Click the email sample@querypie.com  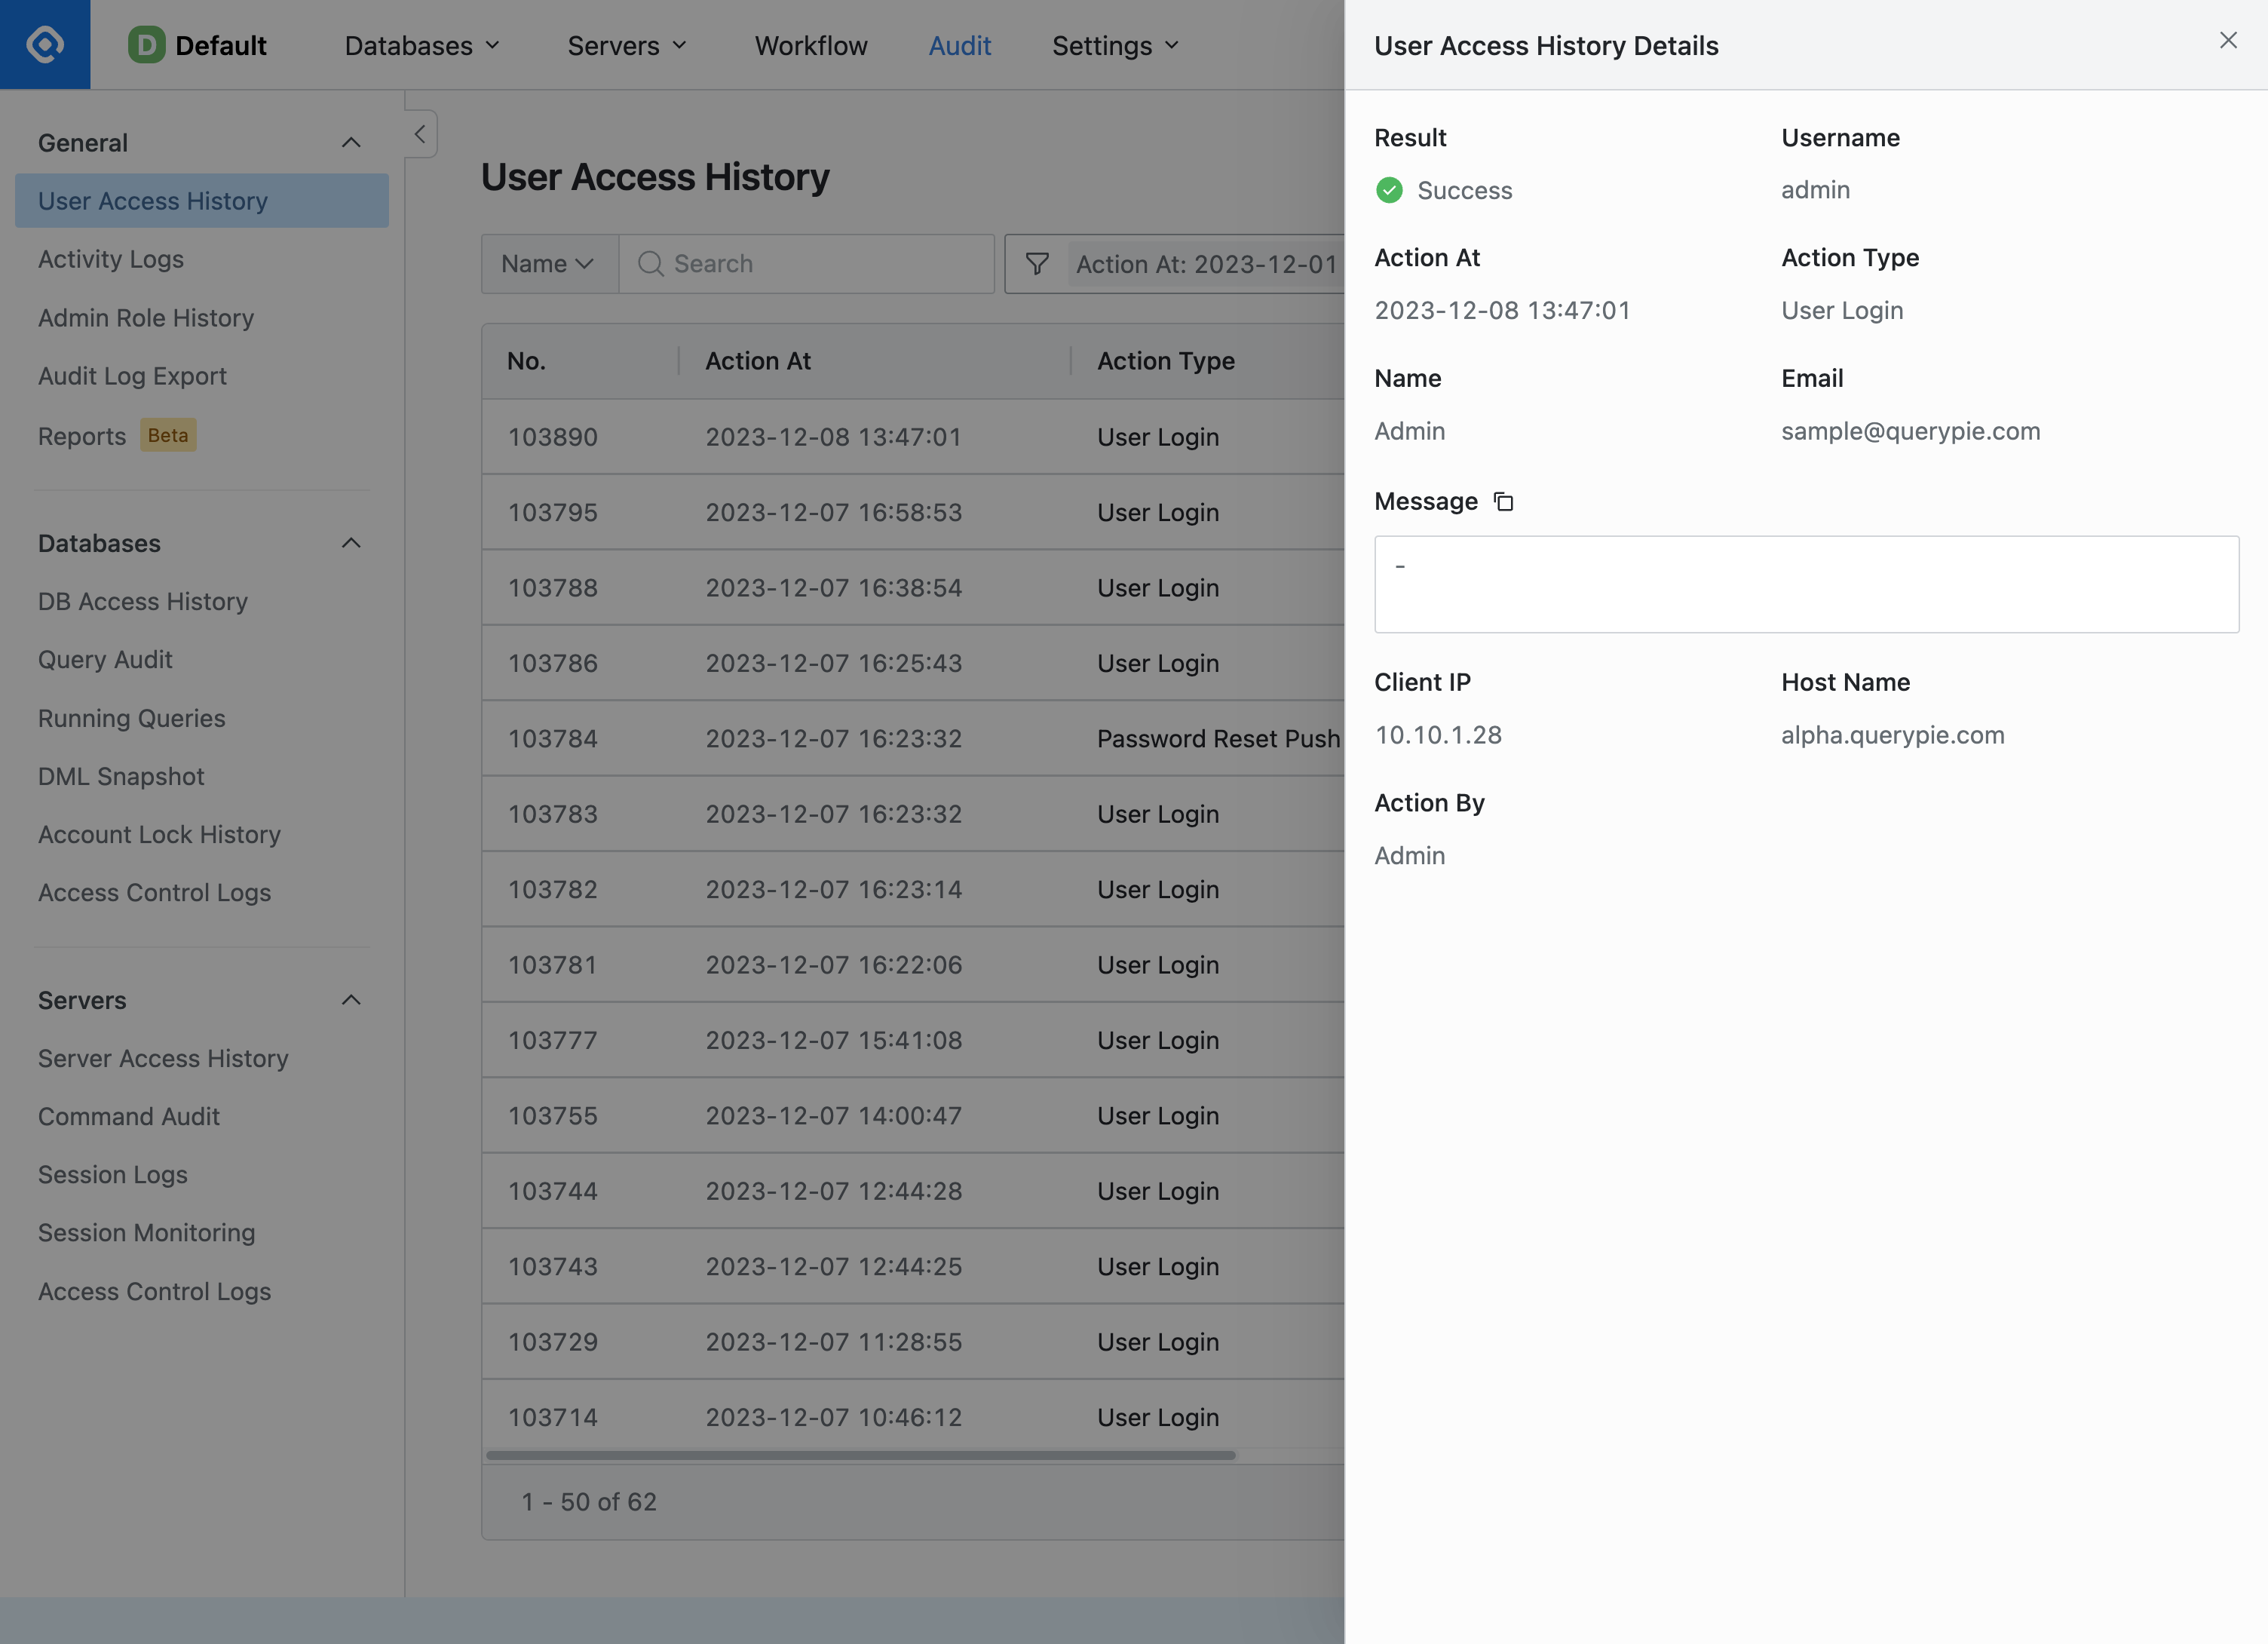(x=1910, y=431)
